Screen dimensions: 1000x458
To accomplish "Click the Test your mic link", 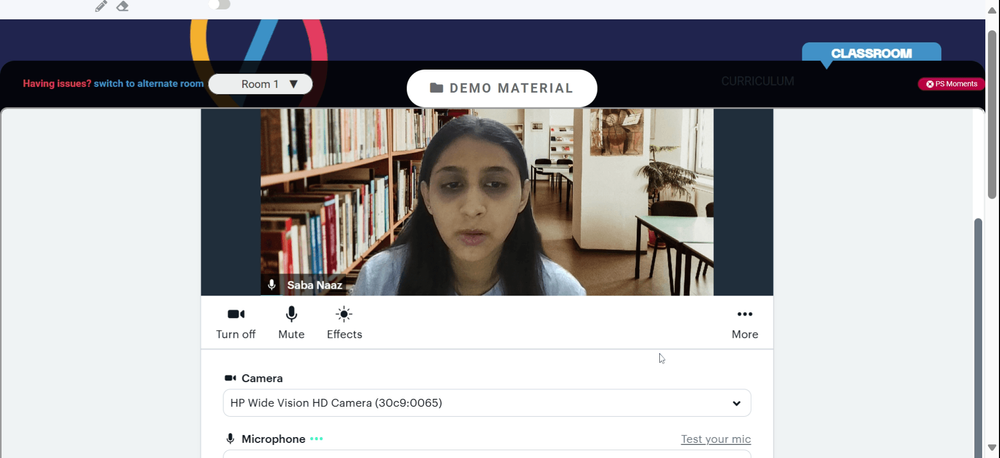I will tap(716, 439).
